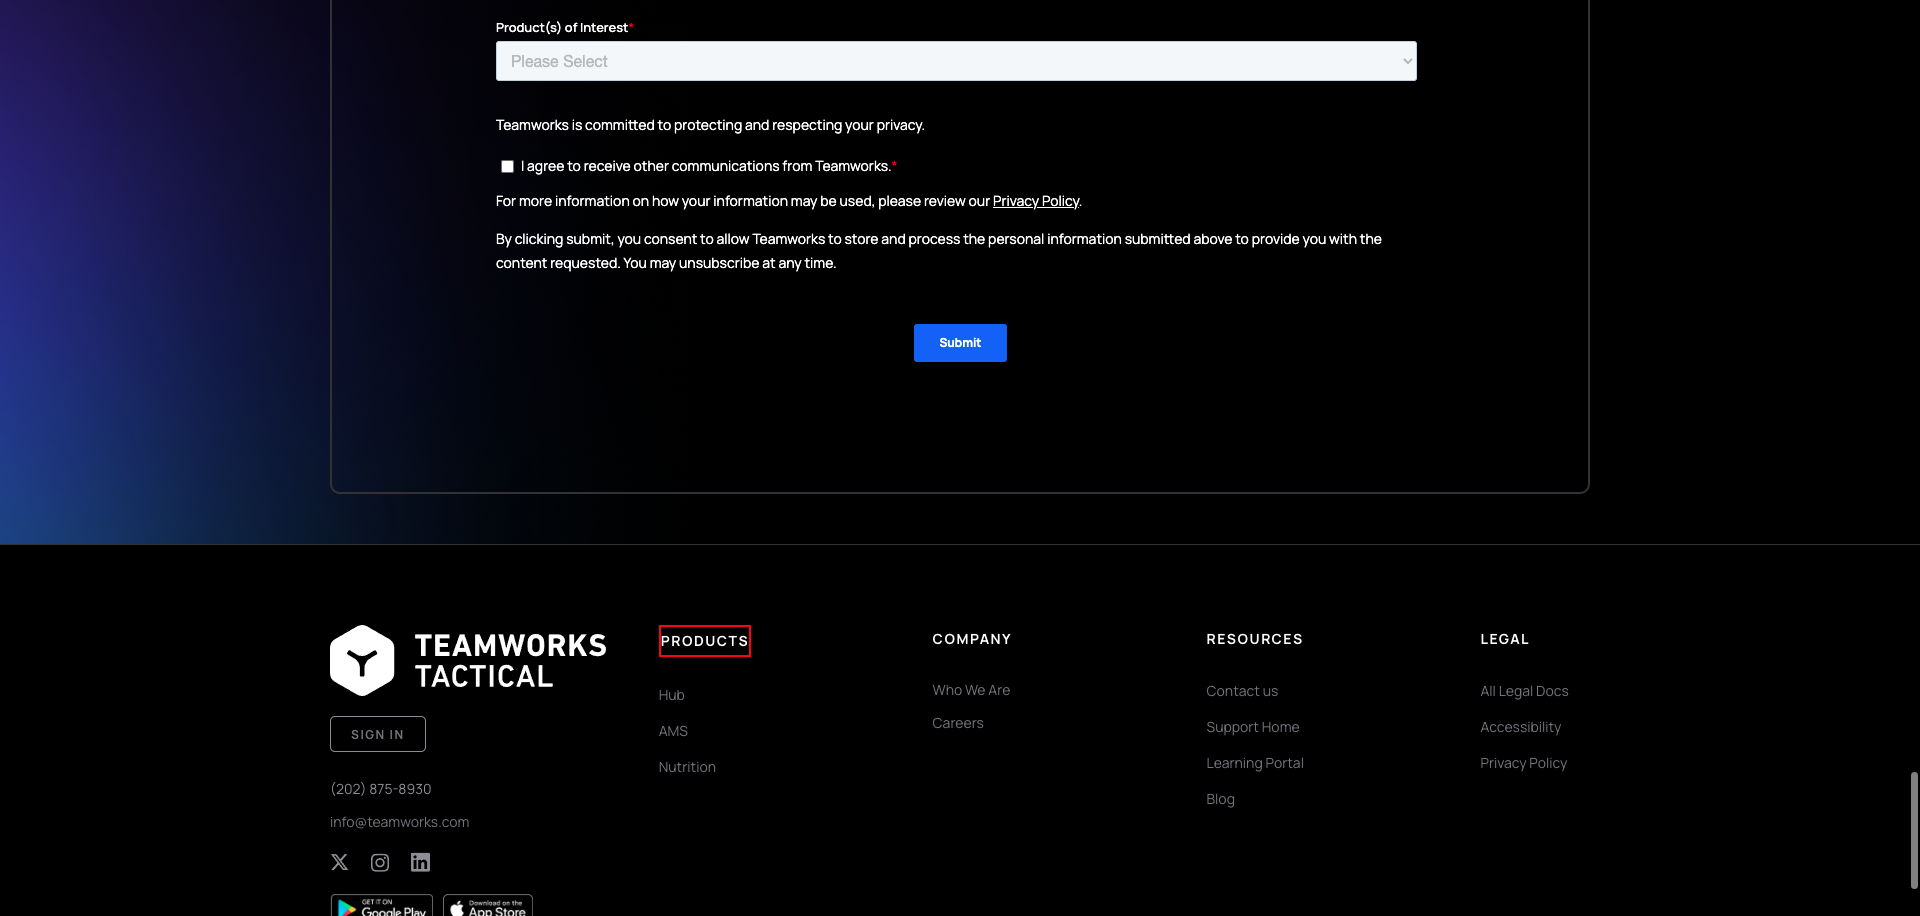Click the Teamworks Tactical logo
This screenshot has width=1920, height=916.
click(x=468, y=659)
